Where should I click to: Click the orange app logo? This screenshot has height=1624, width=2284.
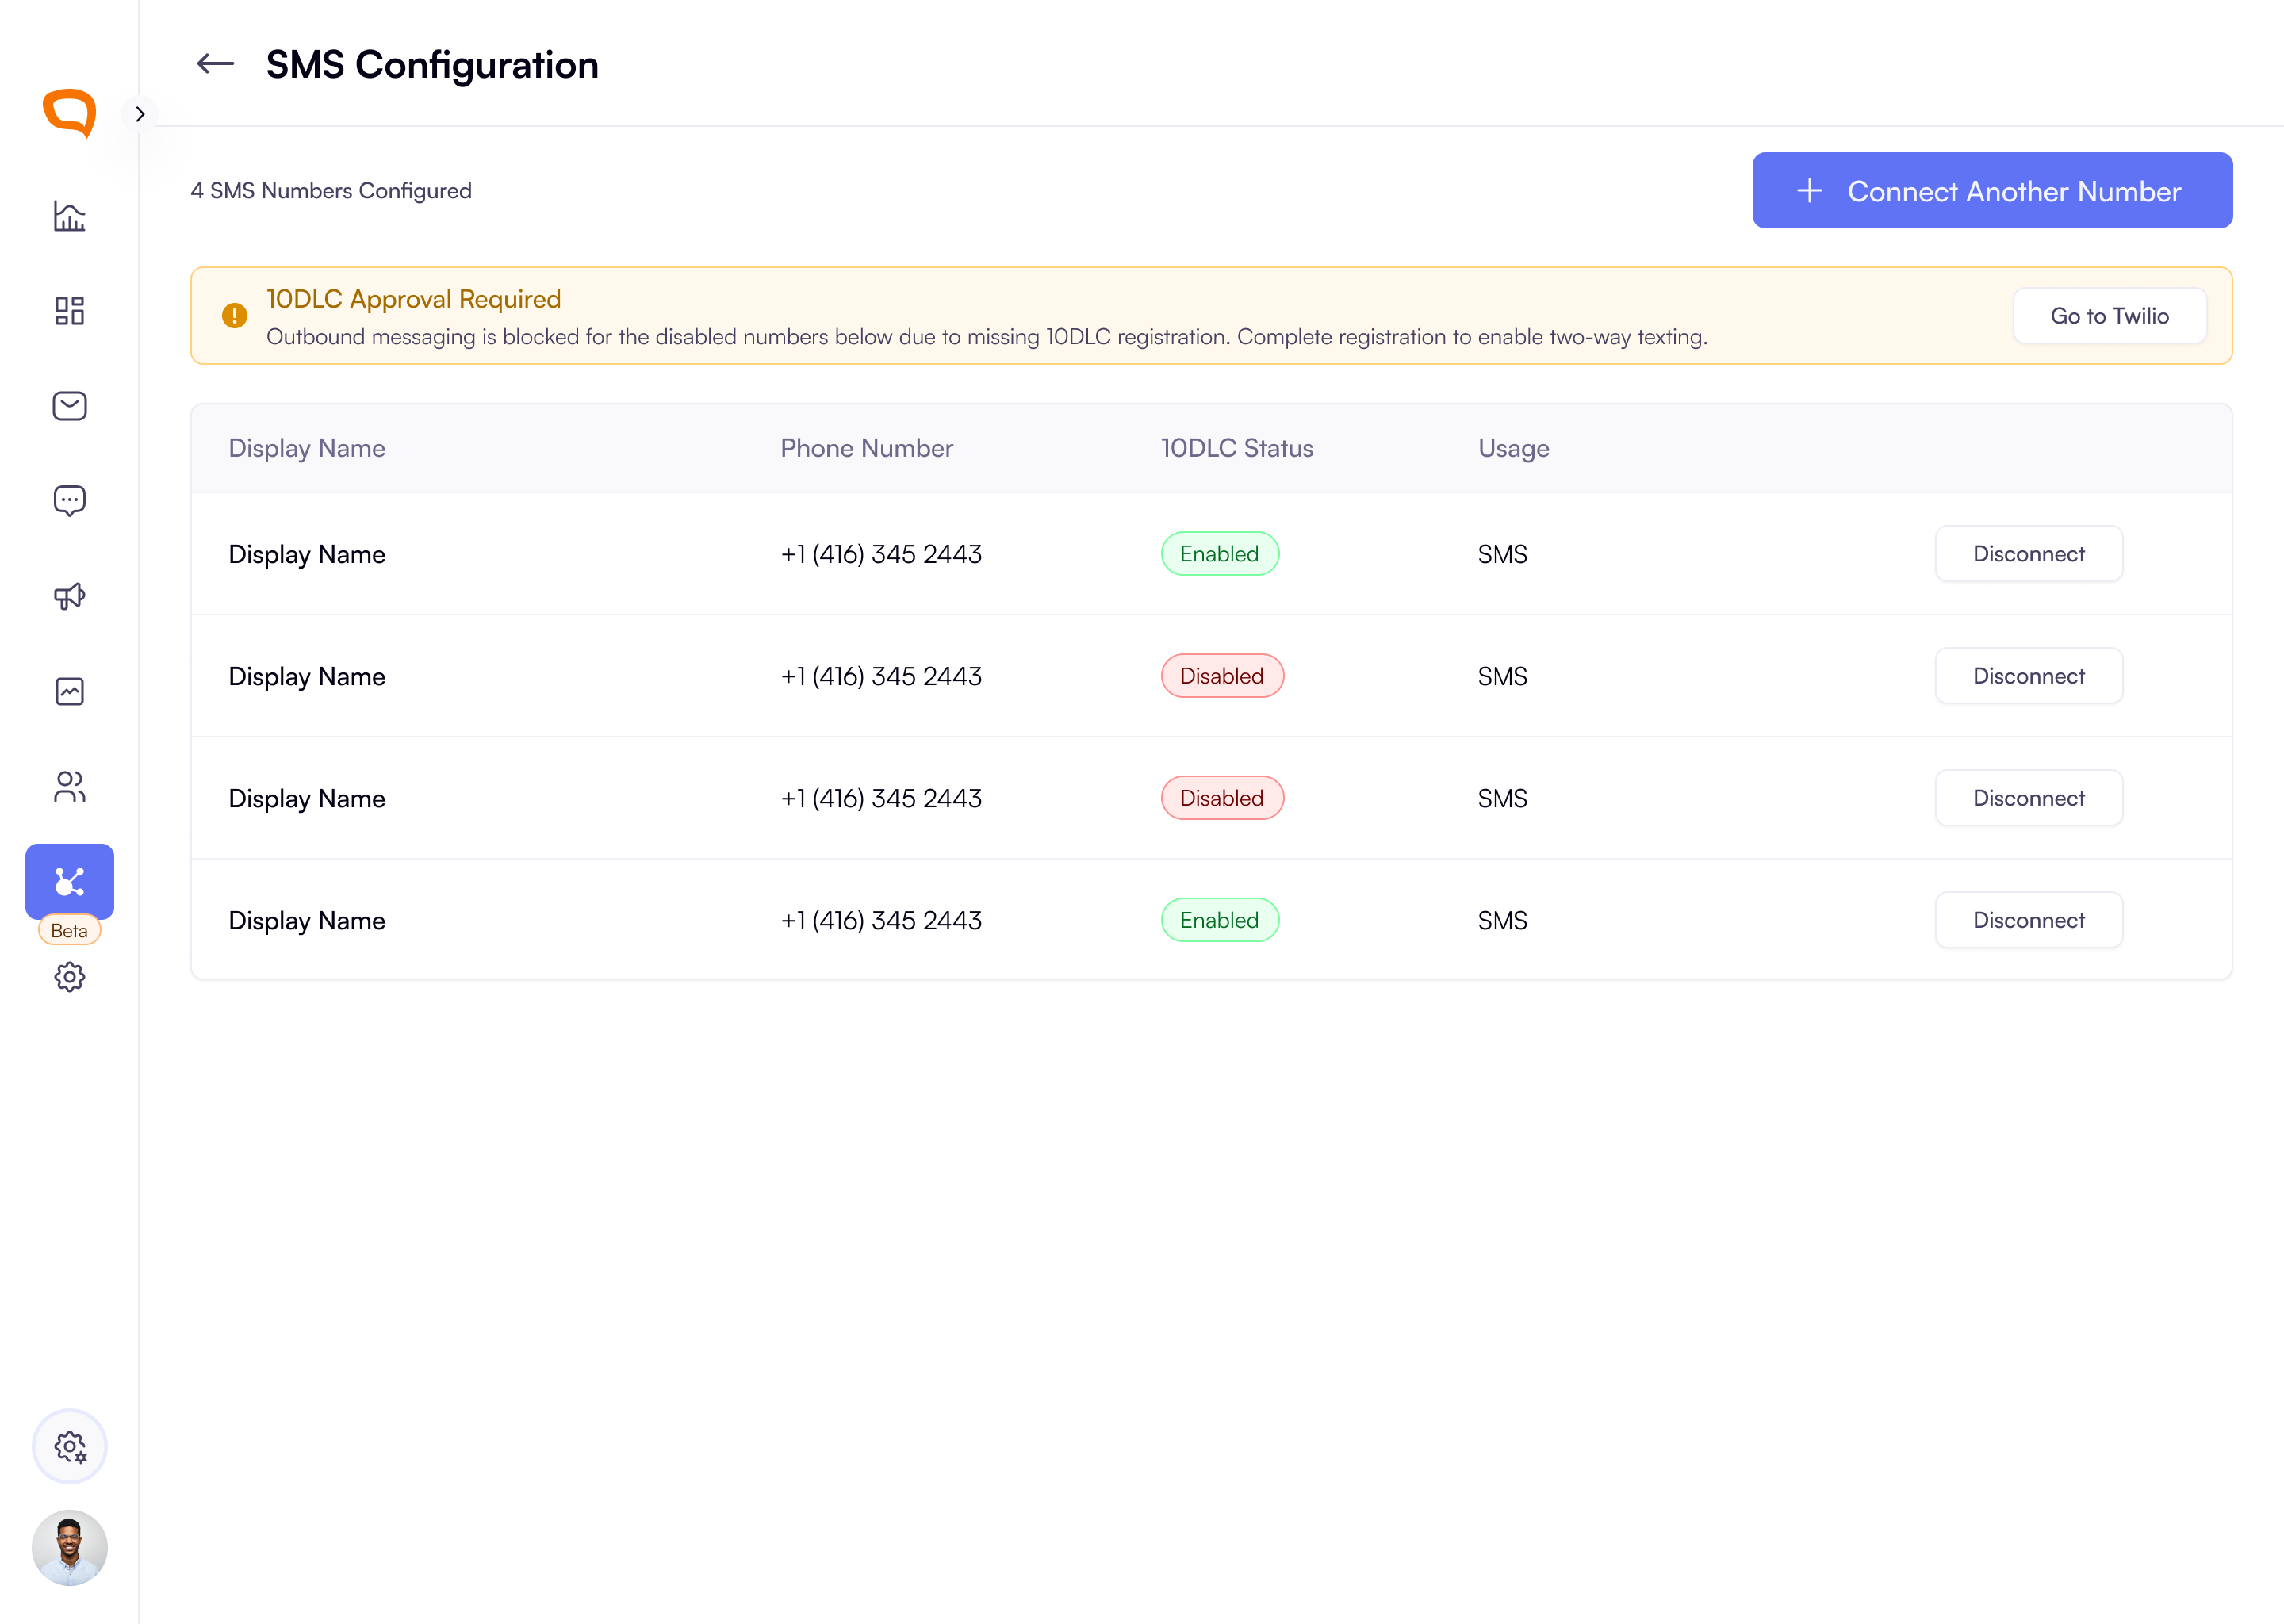coord(69,113)
